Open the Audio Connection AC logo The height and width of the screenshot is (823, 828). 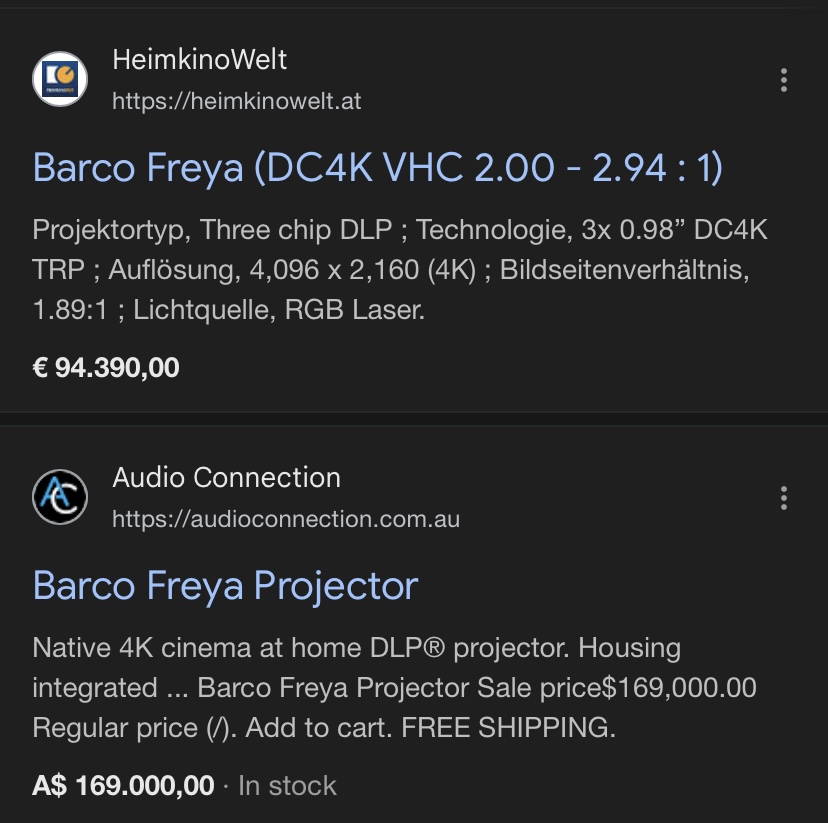click(x=60, y=497)
